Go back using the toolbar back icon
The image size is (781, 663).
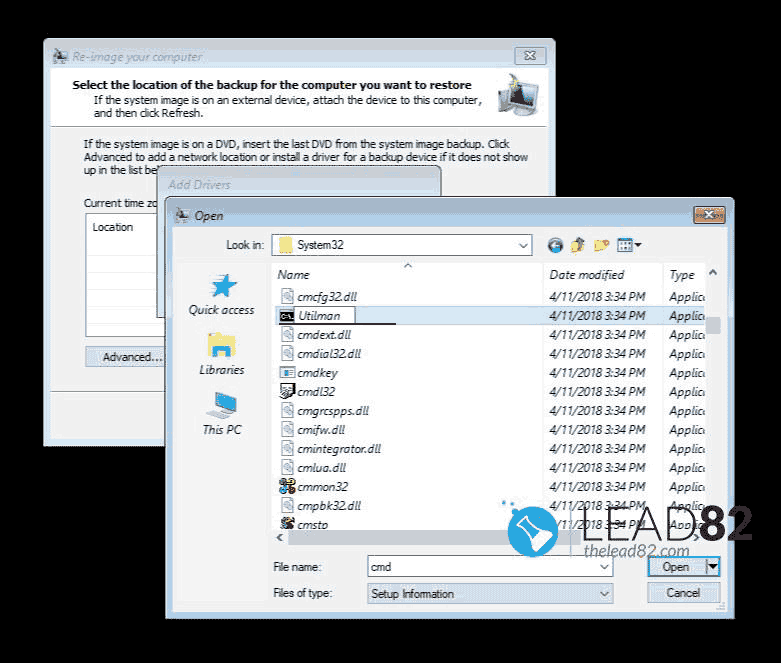555,245
